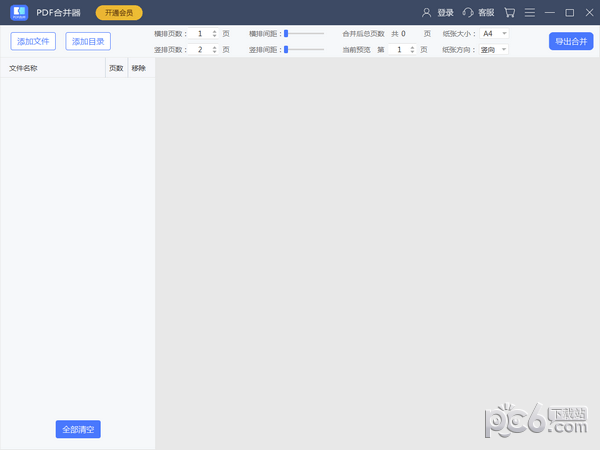Maximize the PDF合并器 window
The width and height of the screenshot is (600, 450).
[570, 13]
